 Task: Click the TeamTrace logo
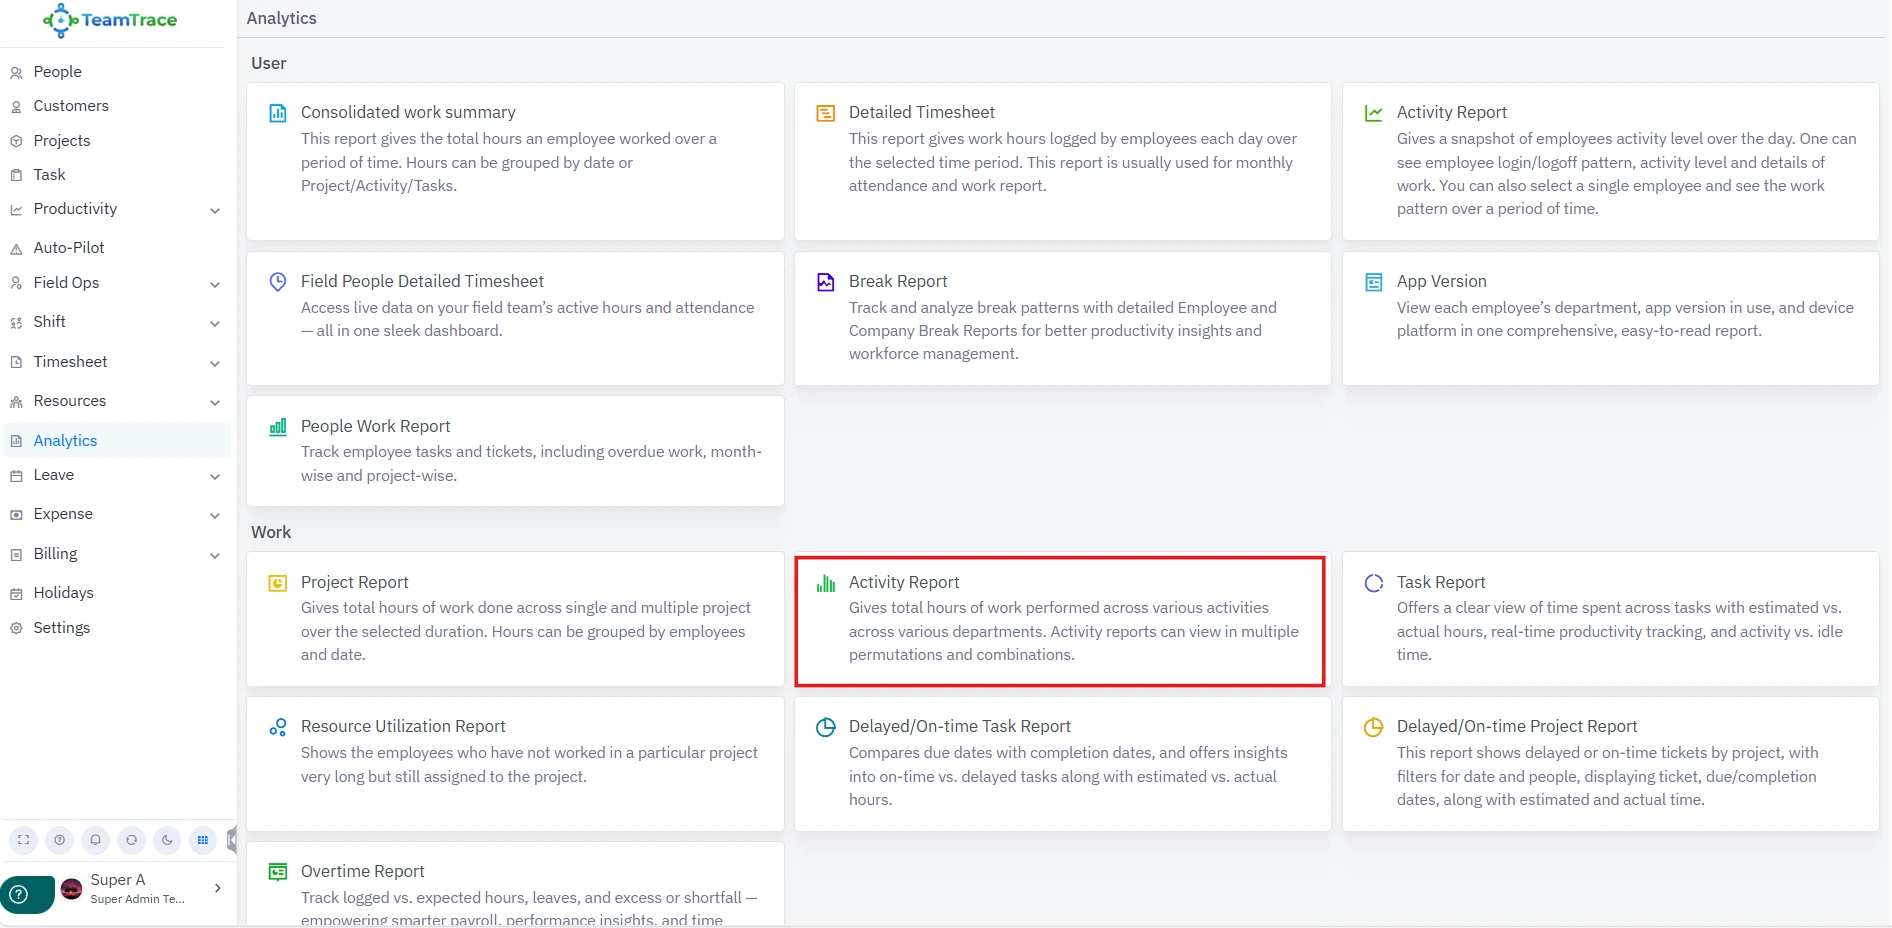(110, 20)
